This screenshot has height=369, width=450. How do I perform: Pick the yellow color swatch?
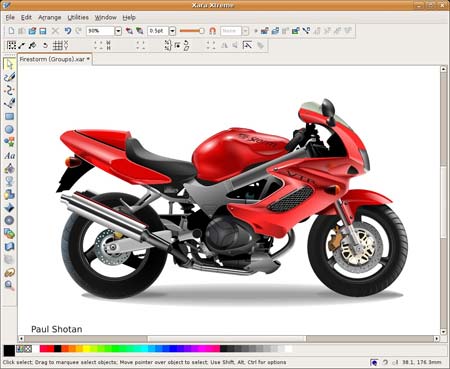point(86,349)
